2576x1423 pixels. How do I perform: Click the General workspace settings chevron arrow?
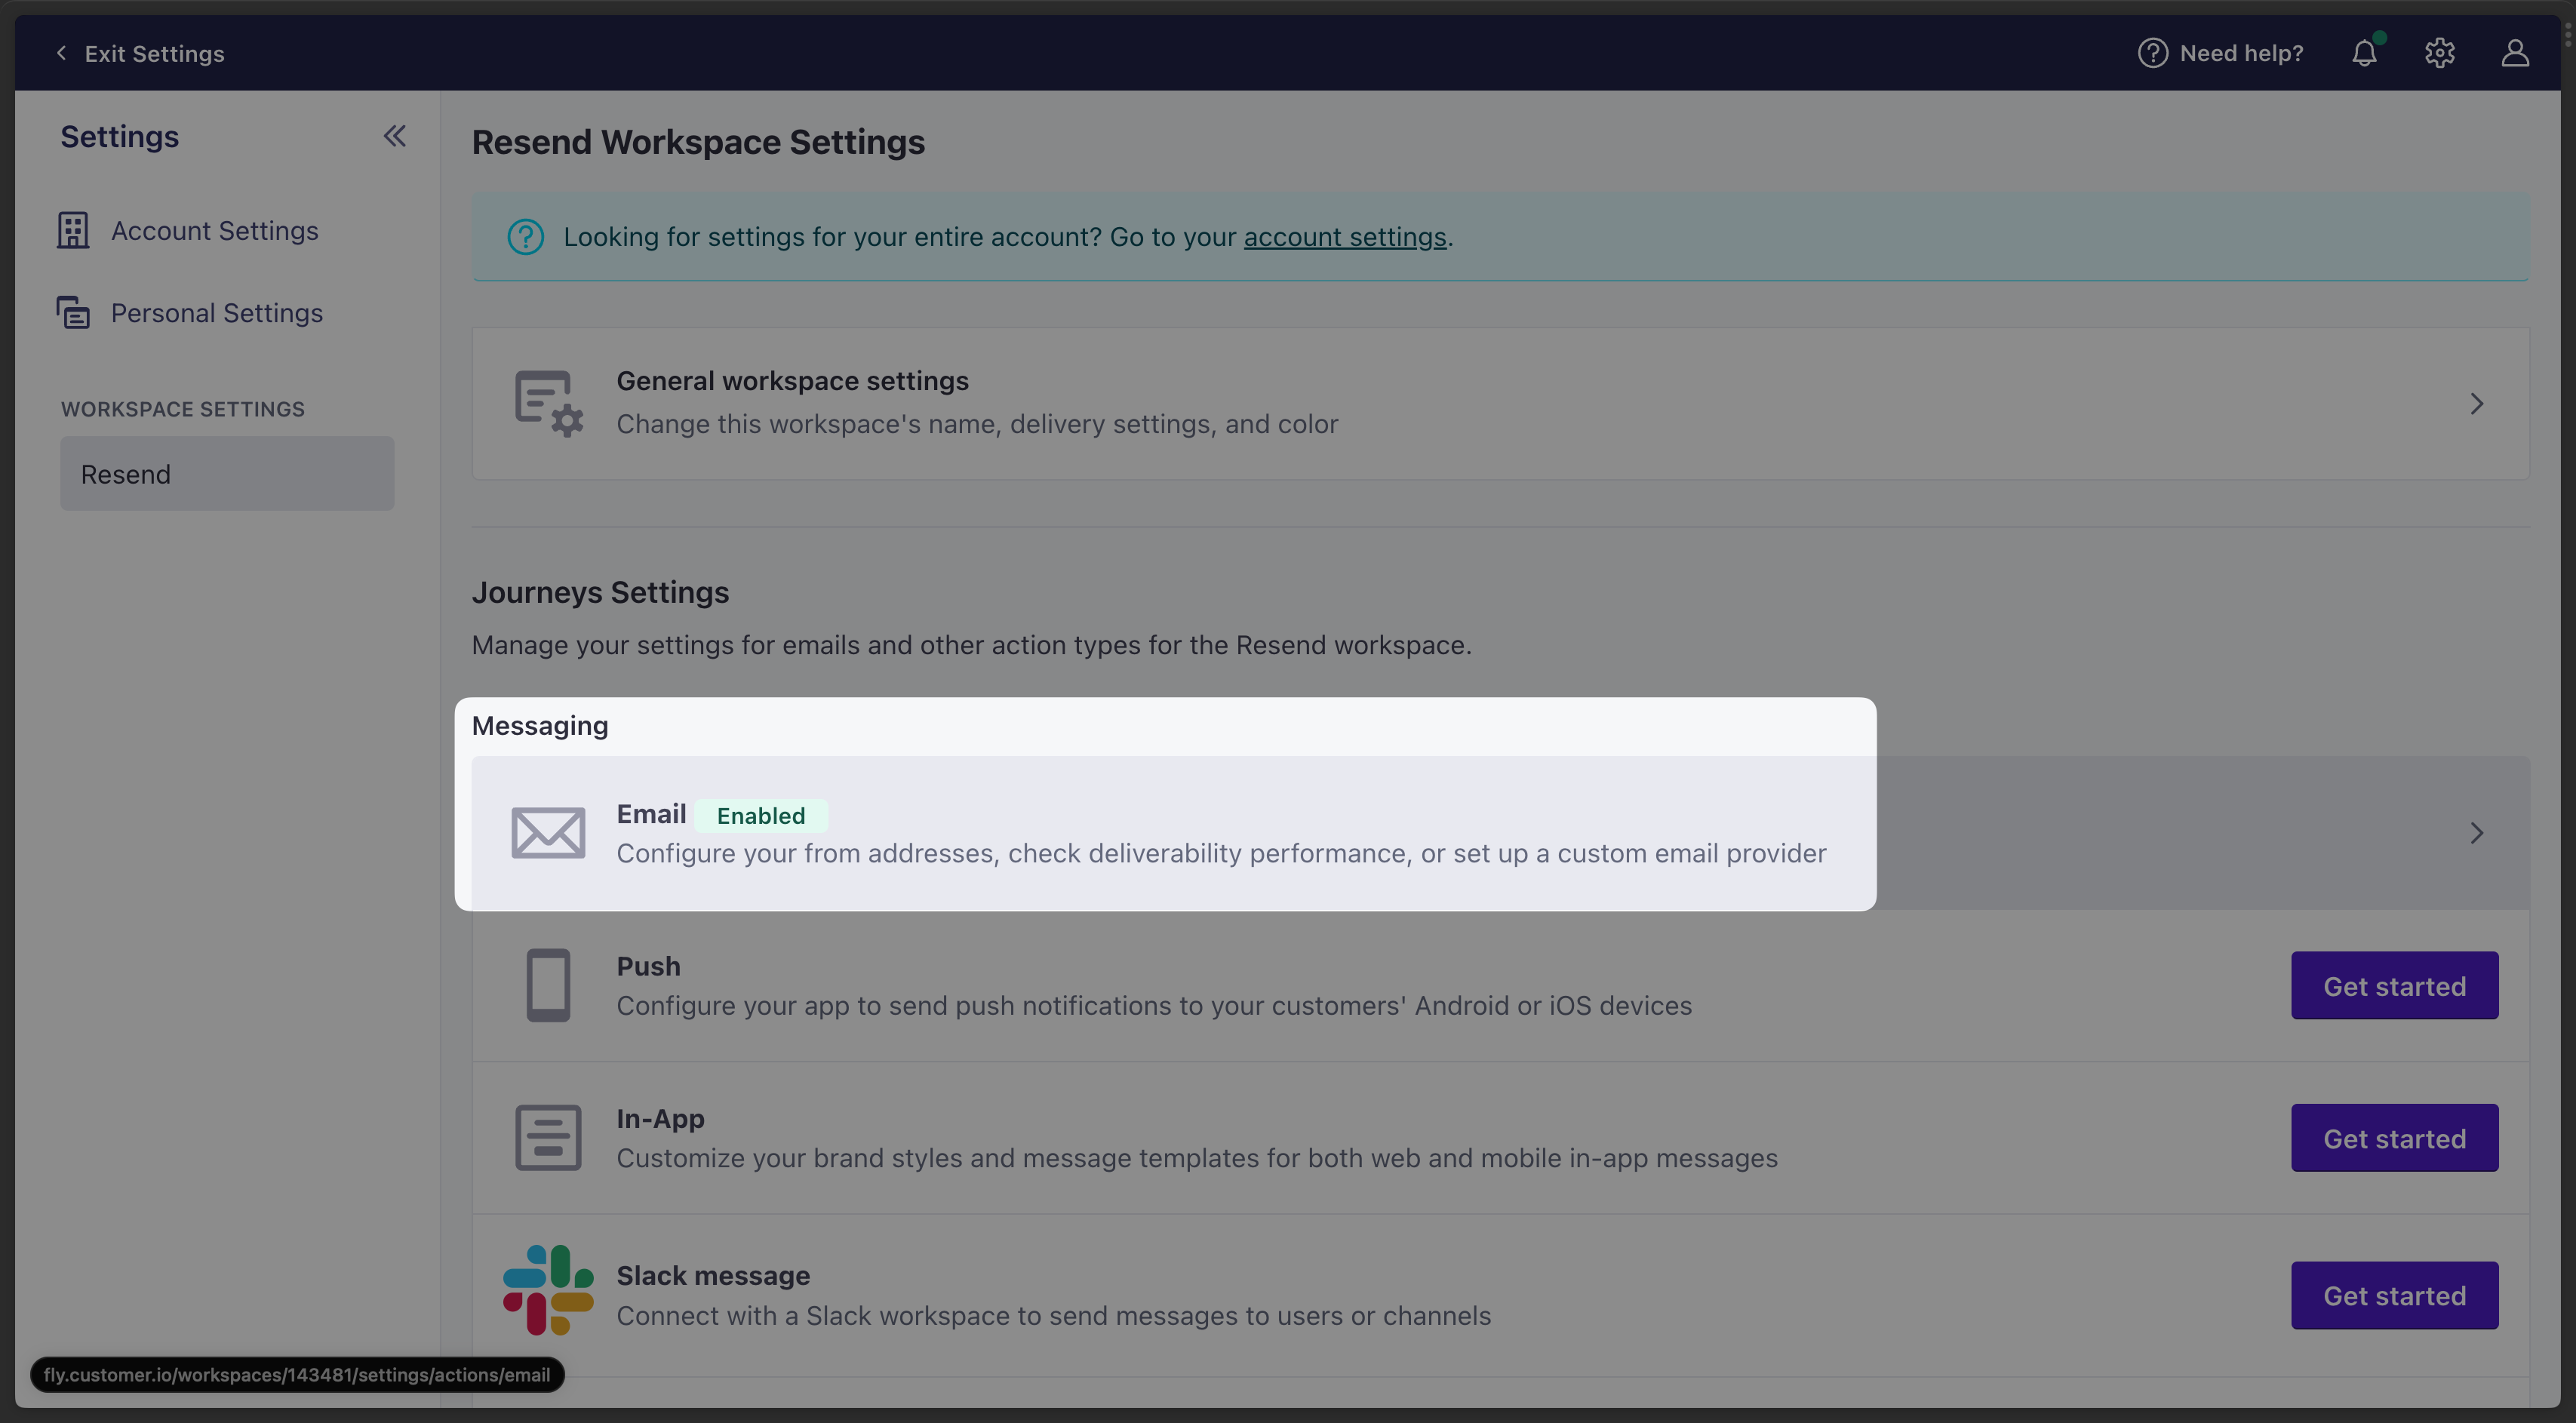pyautogui.click(x=2476, y=404)
